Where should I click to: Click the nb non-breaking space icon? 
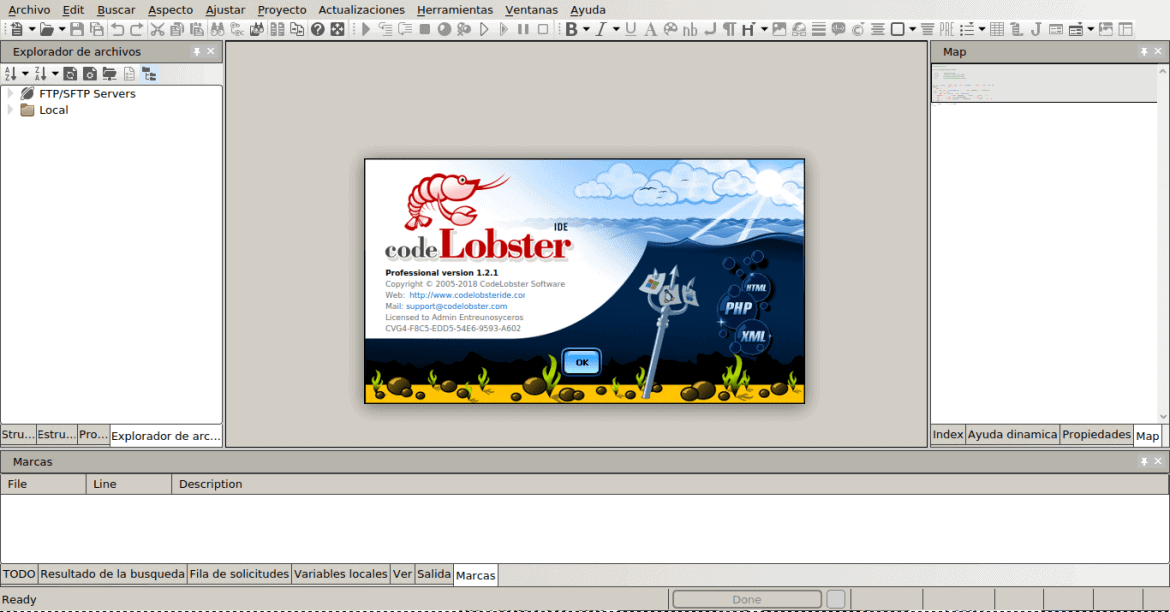coord(690,29)
